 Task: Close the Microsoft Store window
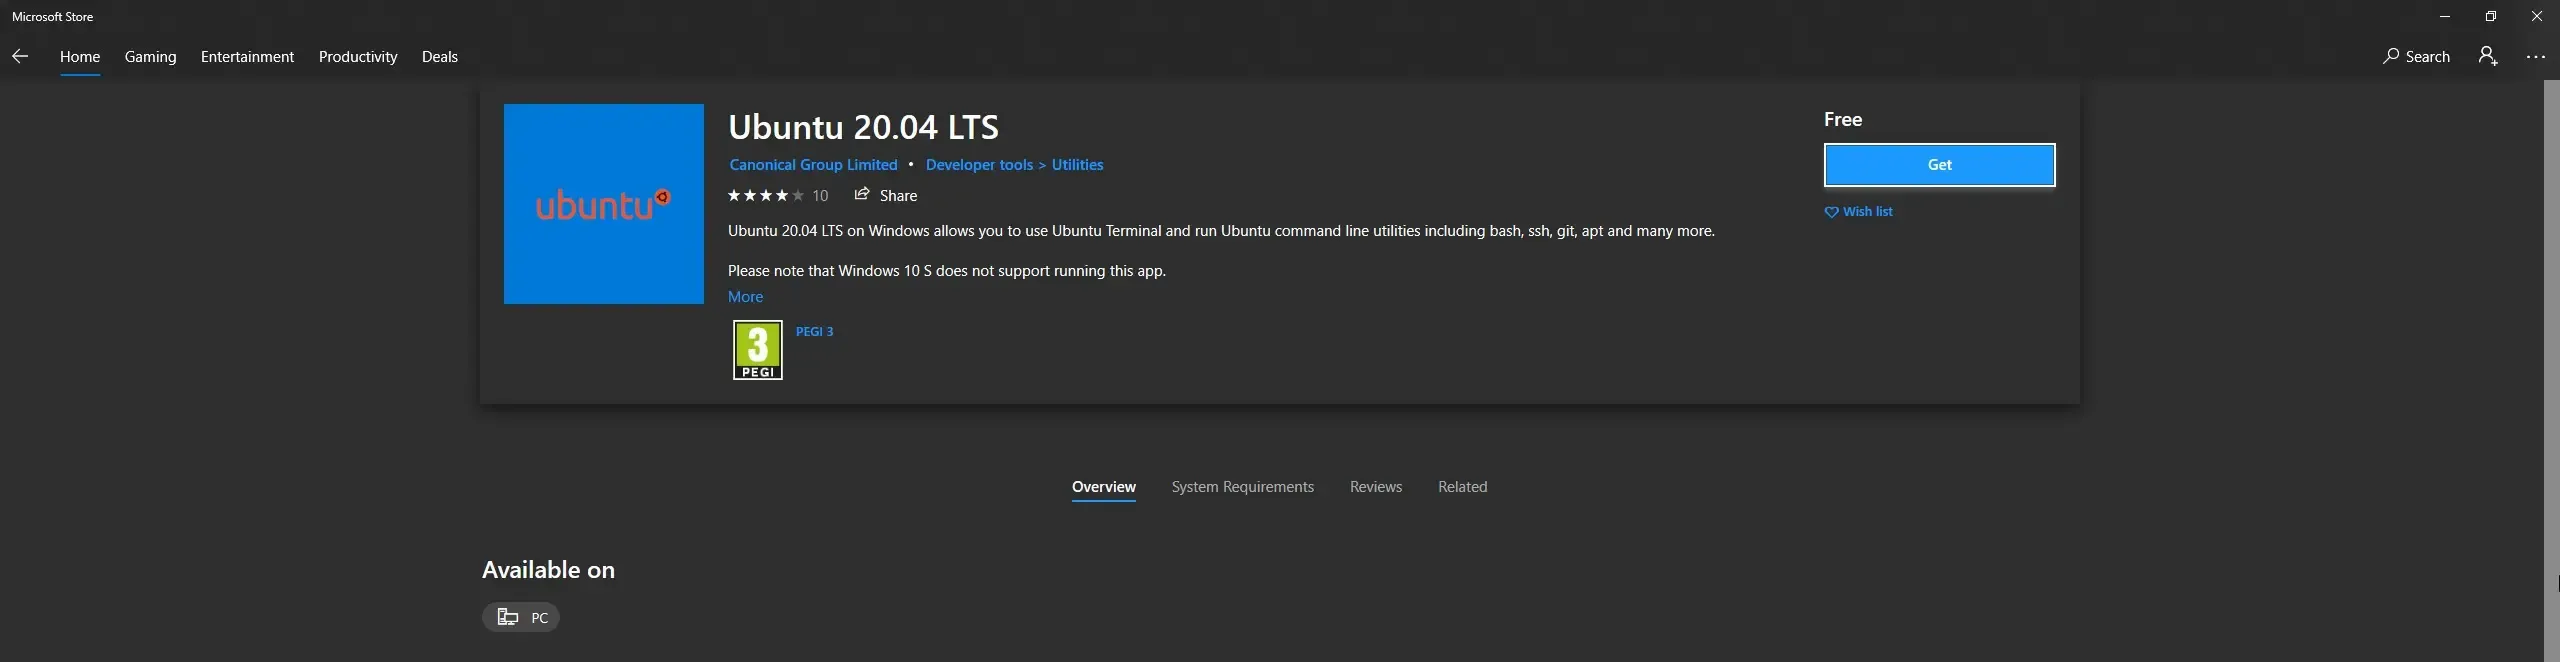(x=2537, y=17)
